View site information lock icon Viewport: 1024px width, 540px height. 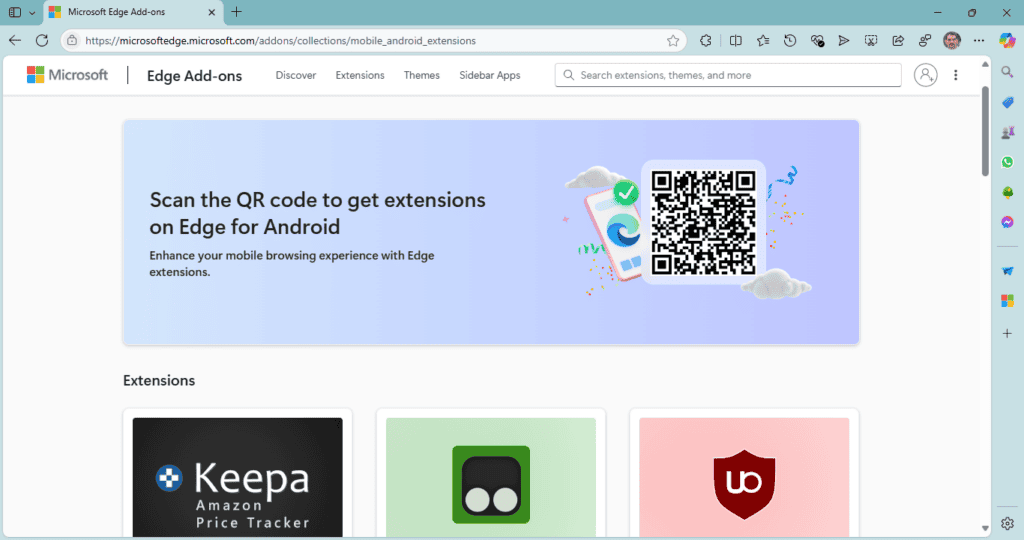click(x=72, y=40)
